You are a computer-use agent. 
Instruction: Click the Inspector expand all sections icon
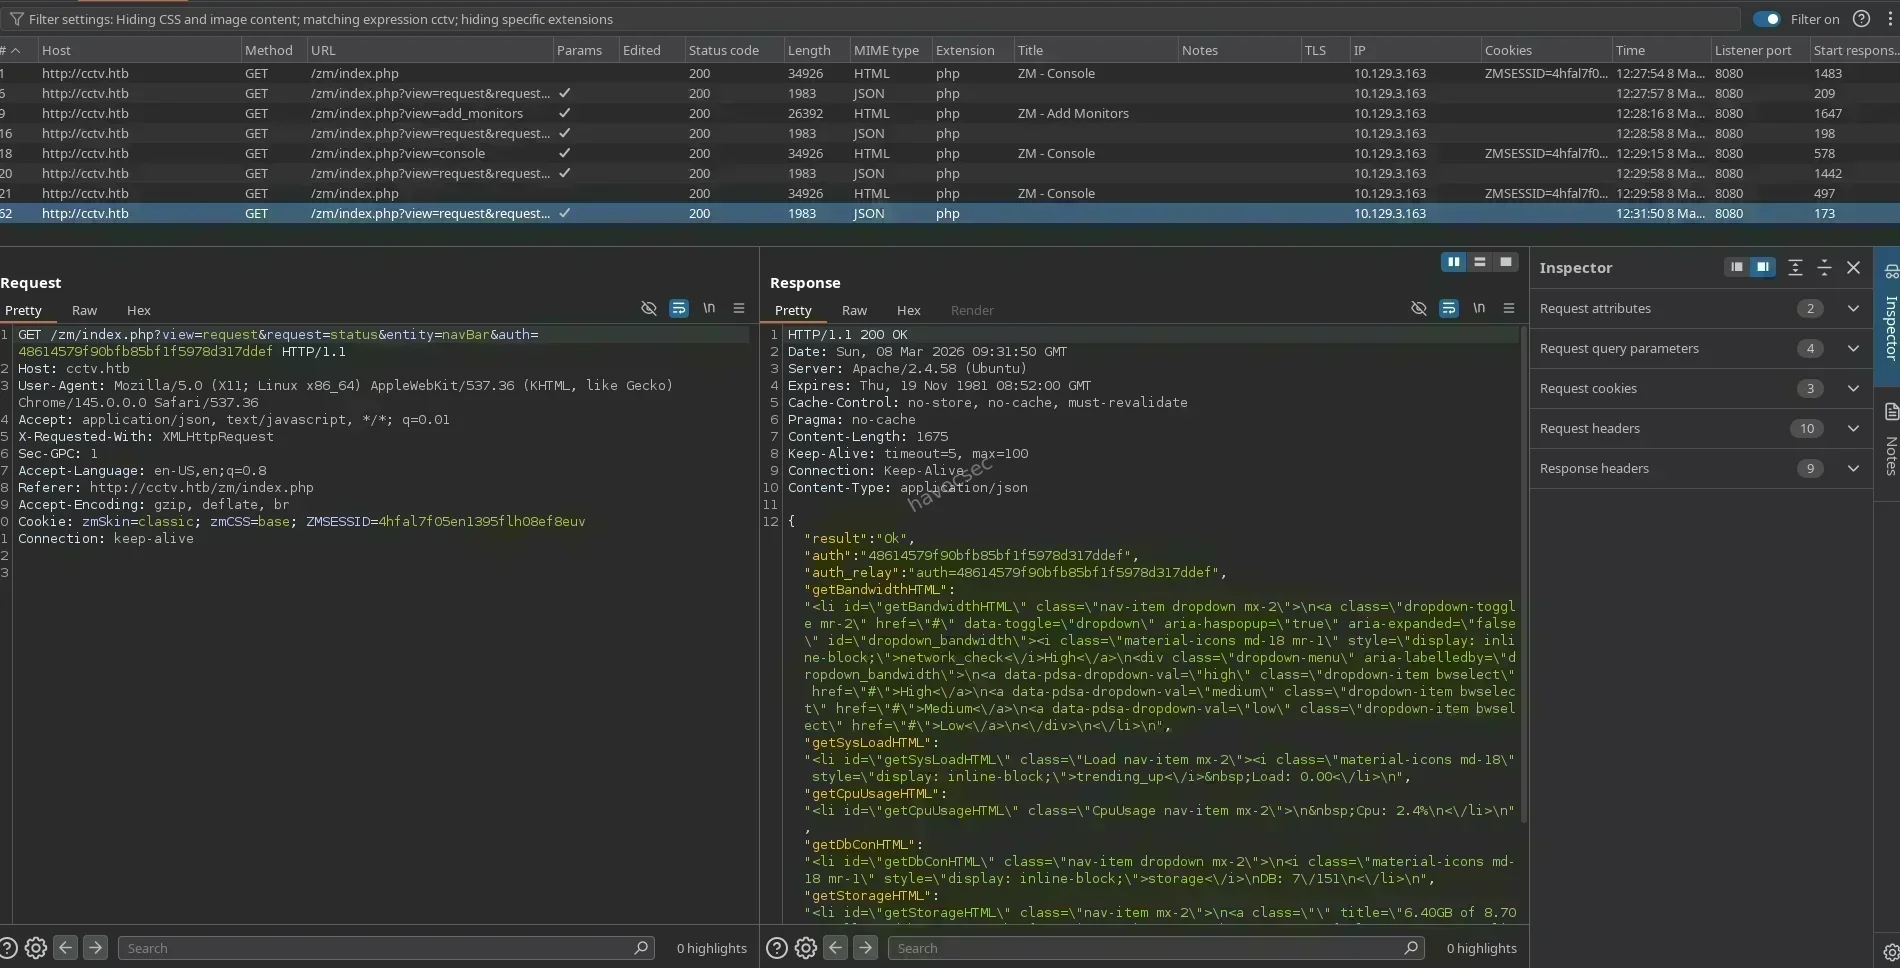(x=1795, y=267)
